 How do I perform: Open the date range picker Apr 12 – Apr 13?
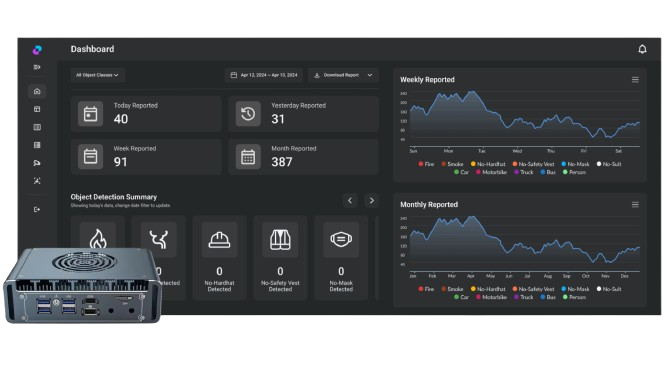click(x=264, y=75)
